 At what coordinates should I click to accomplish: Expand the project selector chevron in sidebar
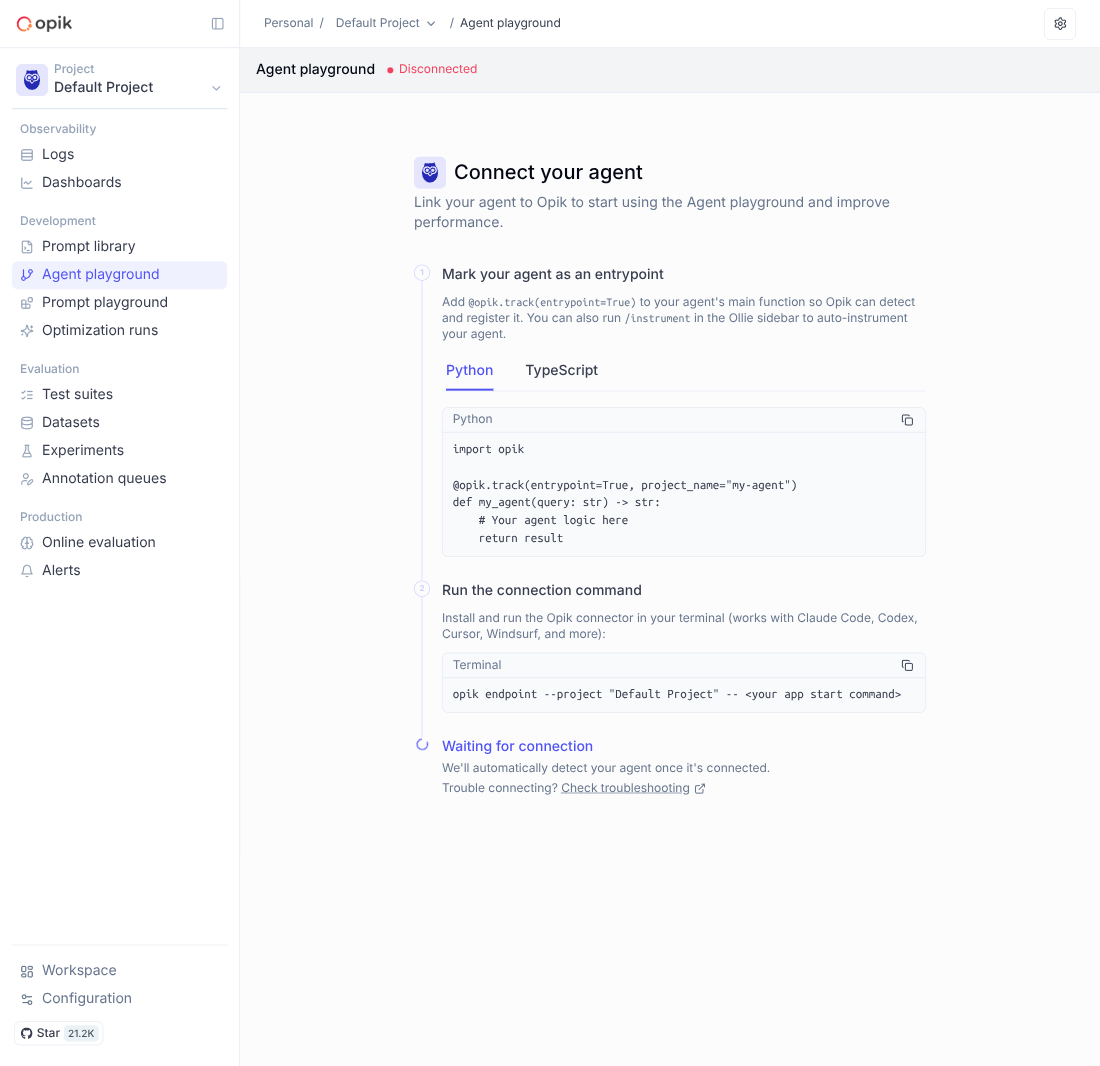click(216, 88)
